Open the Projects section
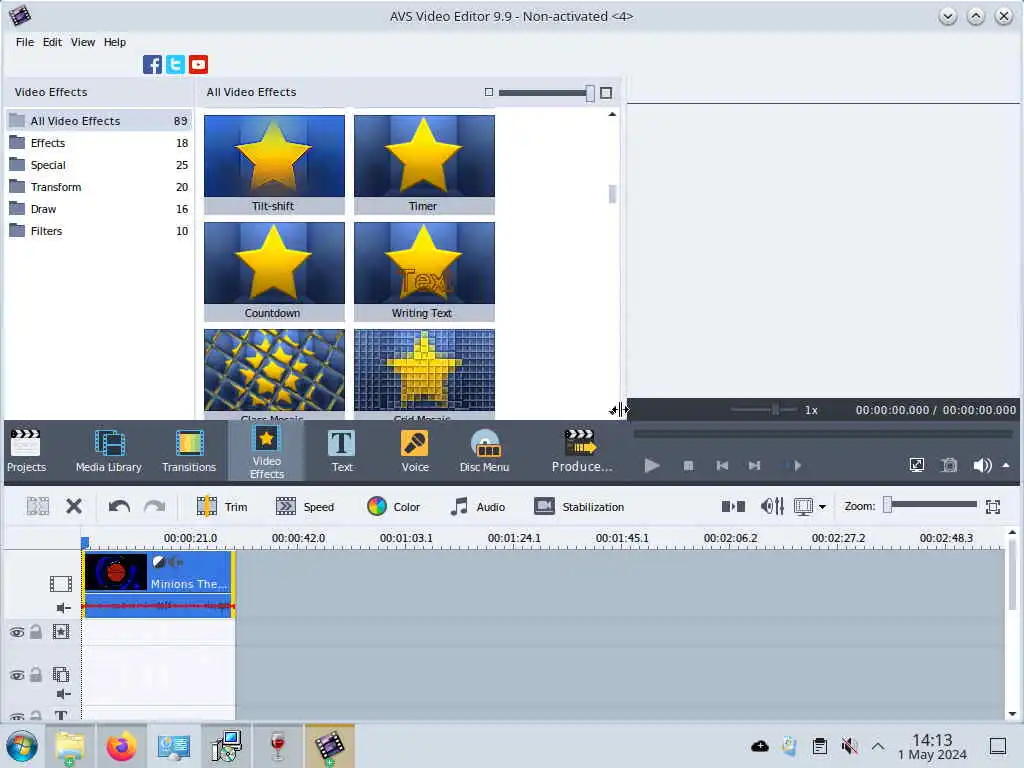 26,451
